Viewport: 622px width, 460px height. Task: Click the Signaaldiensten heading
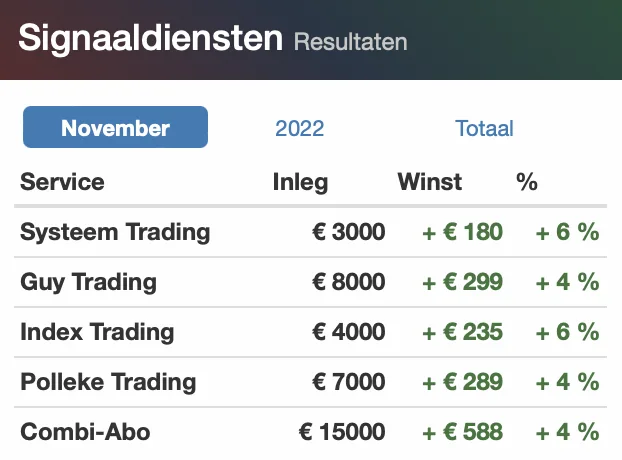coord(150,38)
